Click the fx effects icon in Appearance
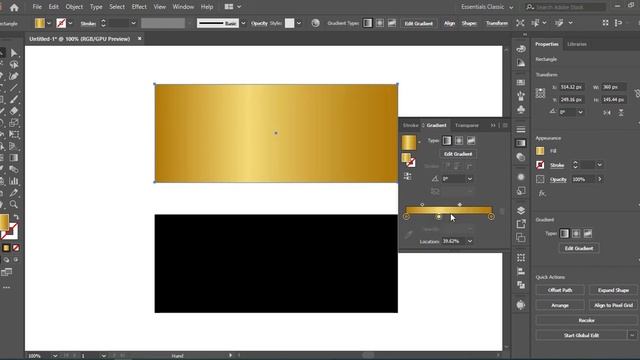Screen dimensions: 640x360 (542, 193)
